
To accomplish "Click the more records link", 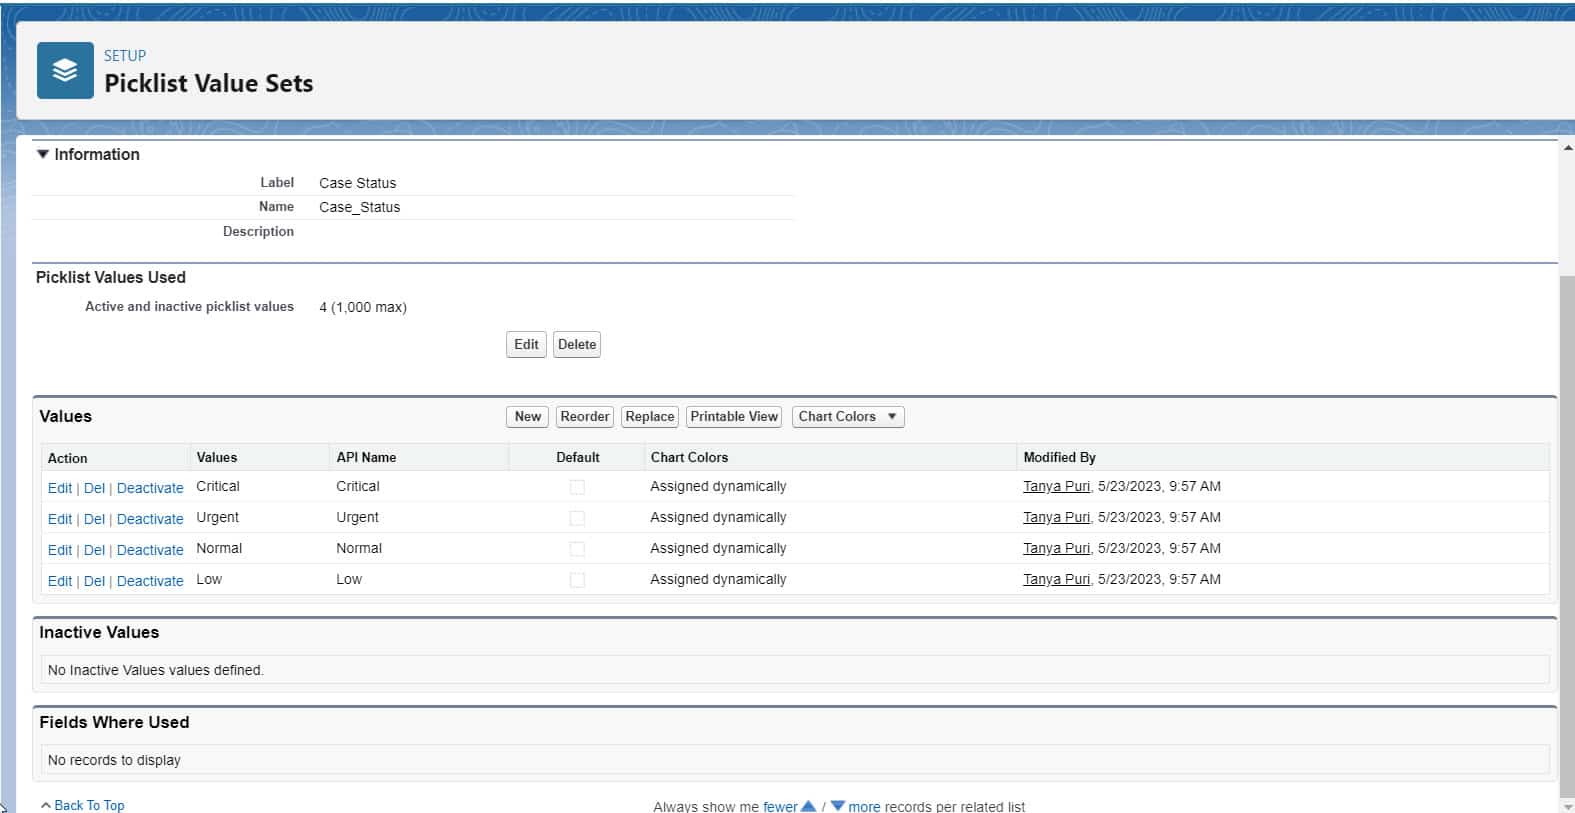I will click(x=864, y=806).
